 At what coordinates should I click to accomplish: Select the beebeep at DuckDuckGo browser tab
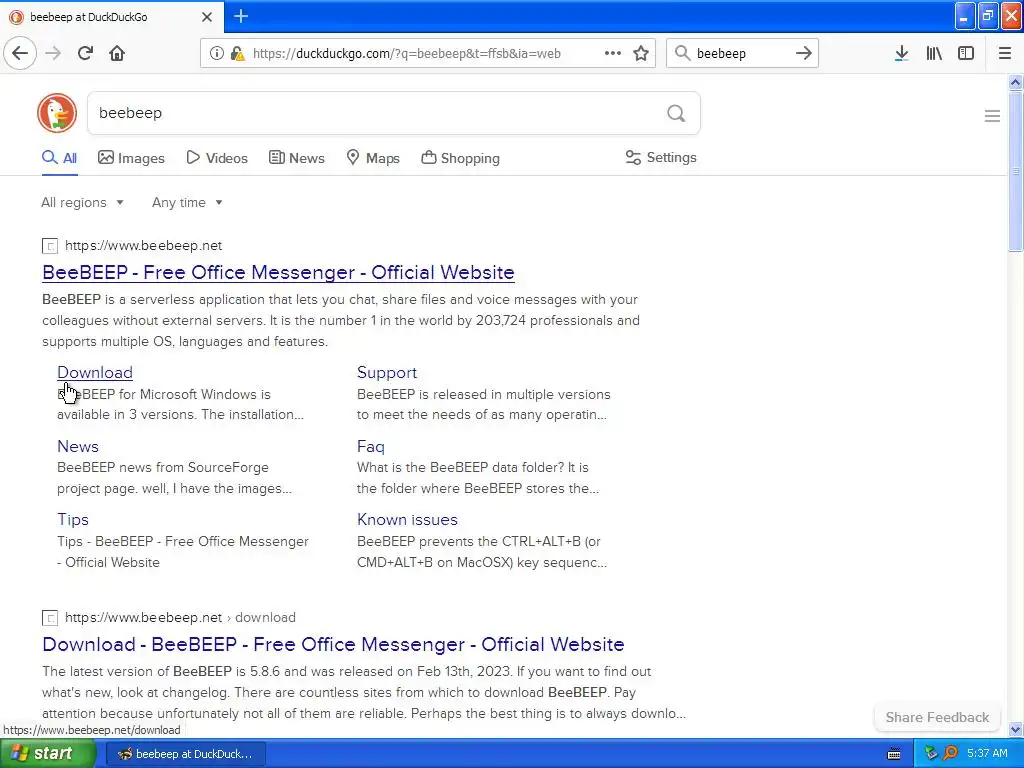(x=111, y=17)
